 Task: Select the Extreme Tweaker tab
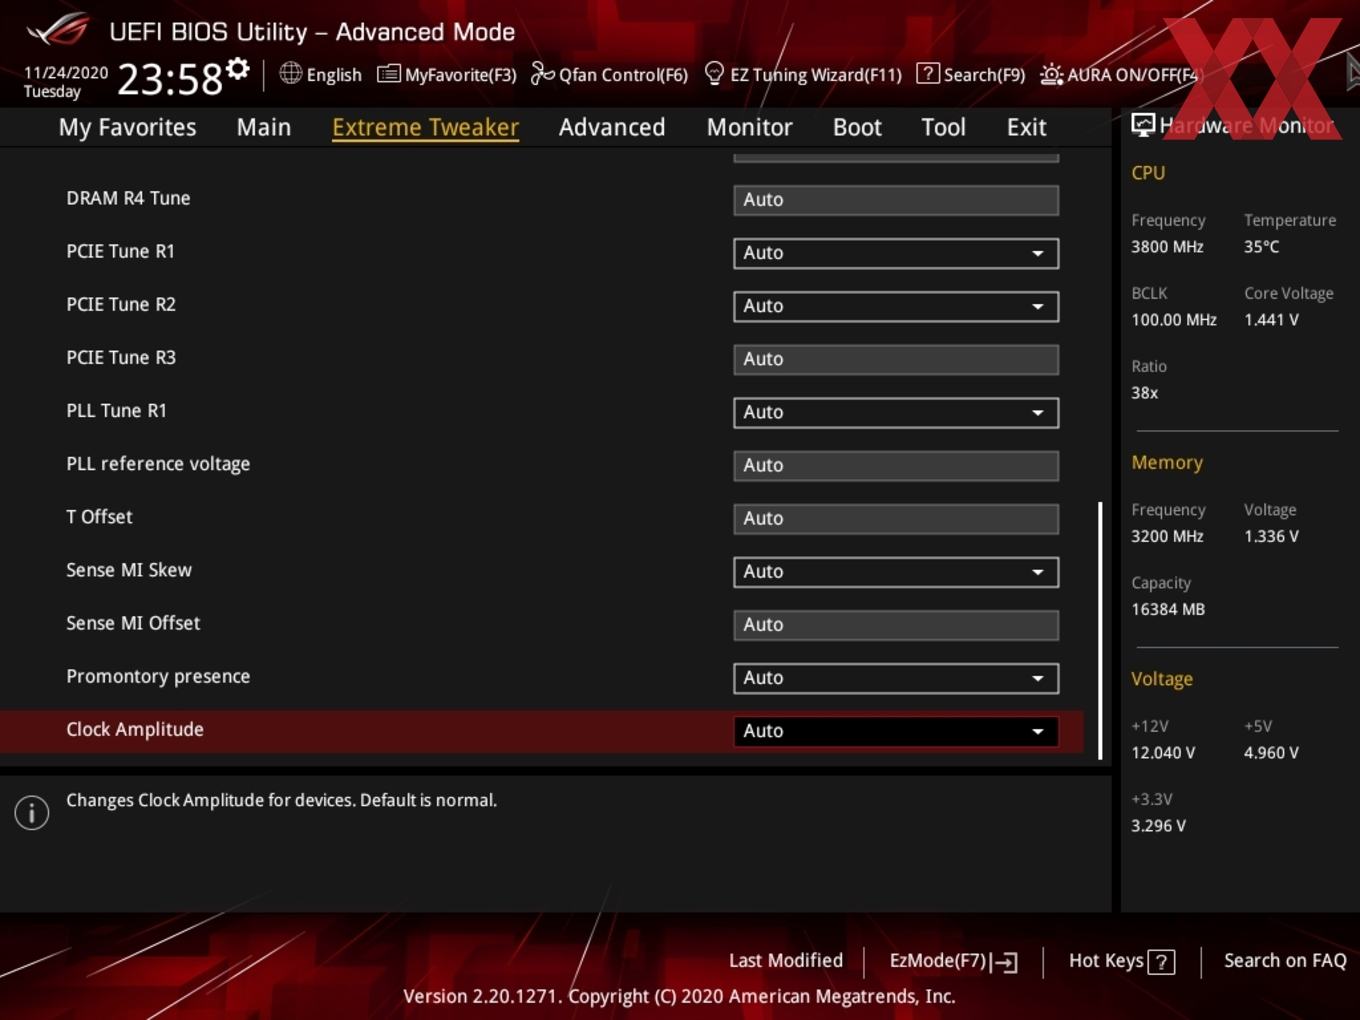[425, 127]
